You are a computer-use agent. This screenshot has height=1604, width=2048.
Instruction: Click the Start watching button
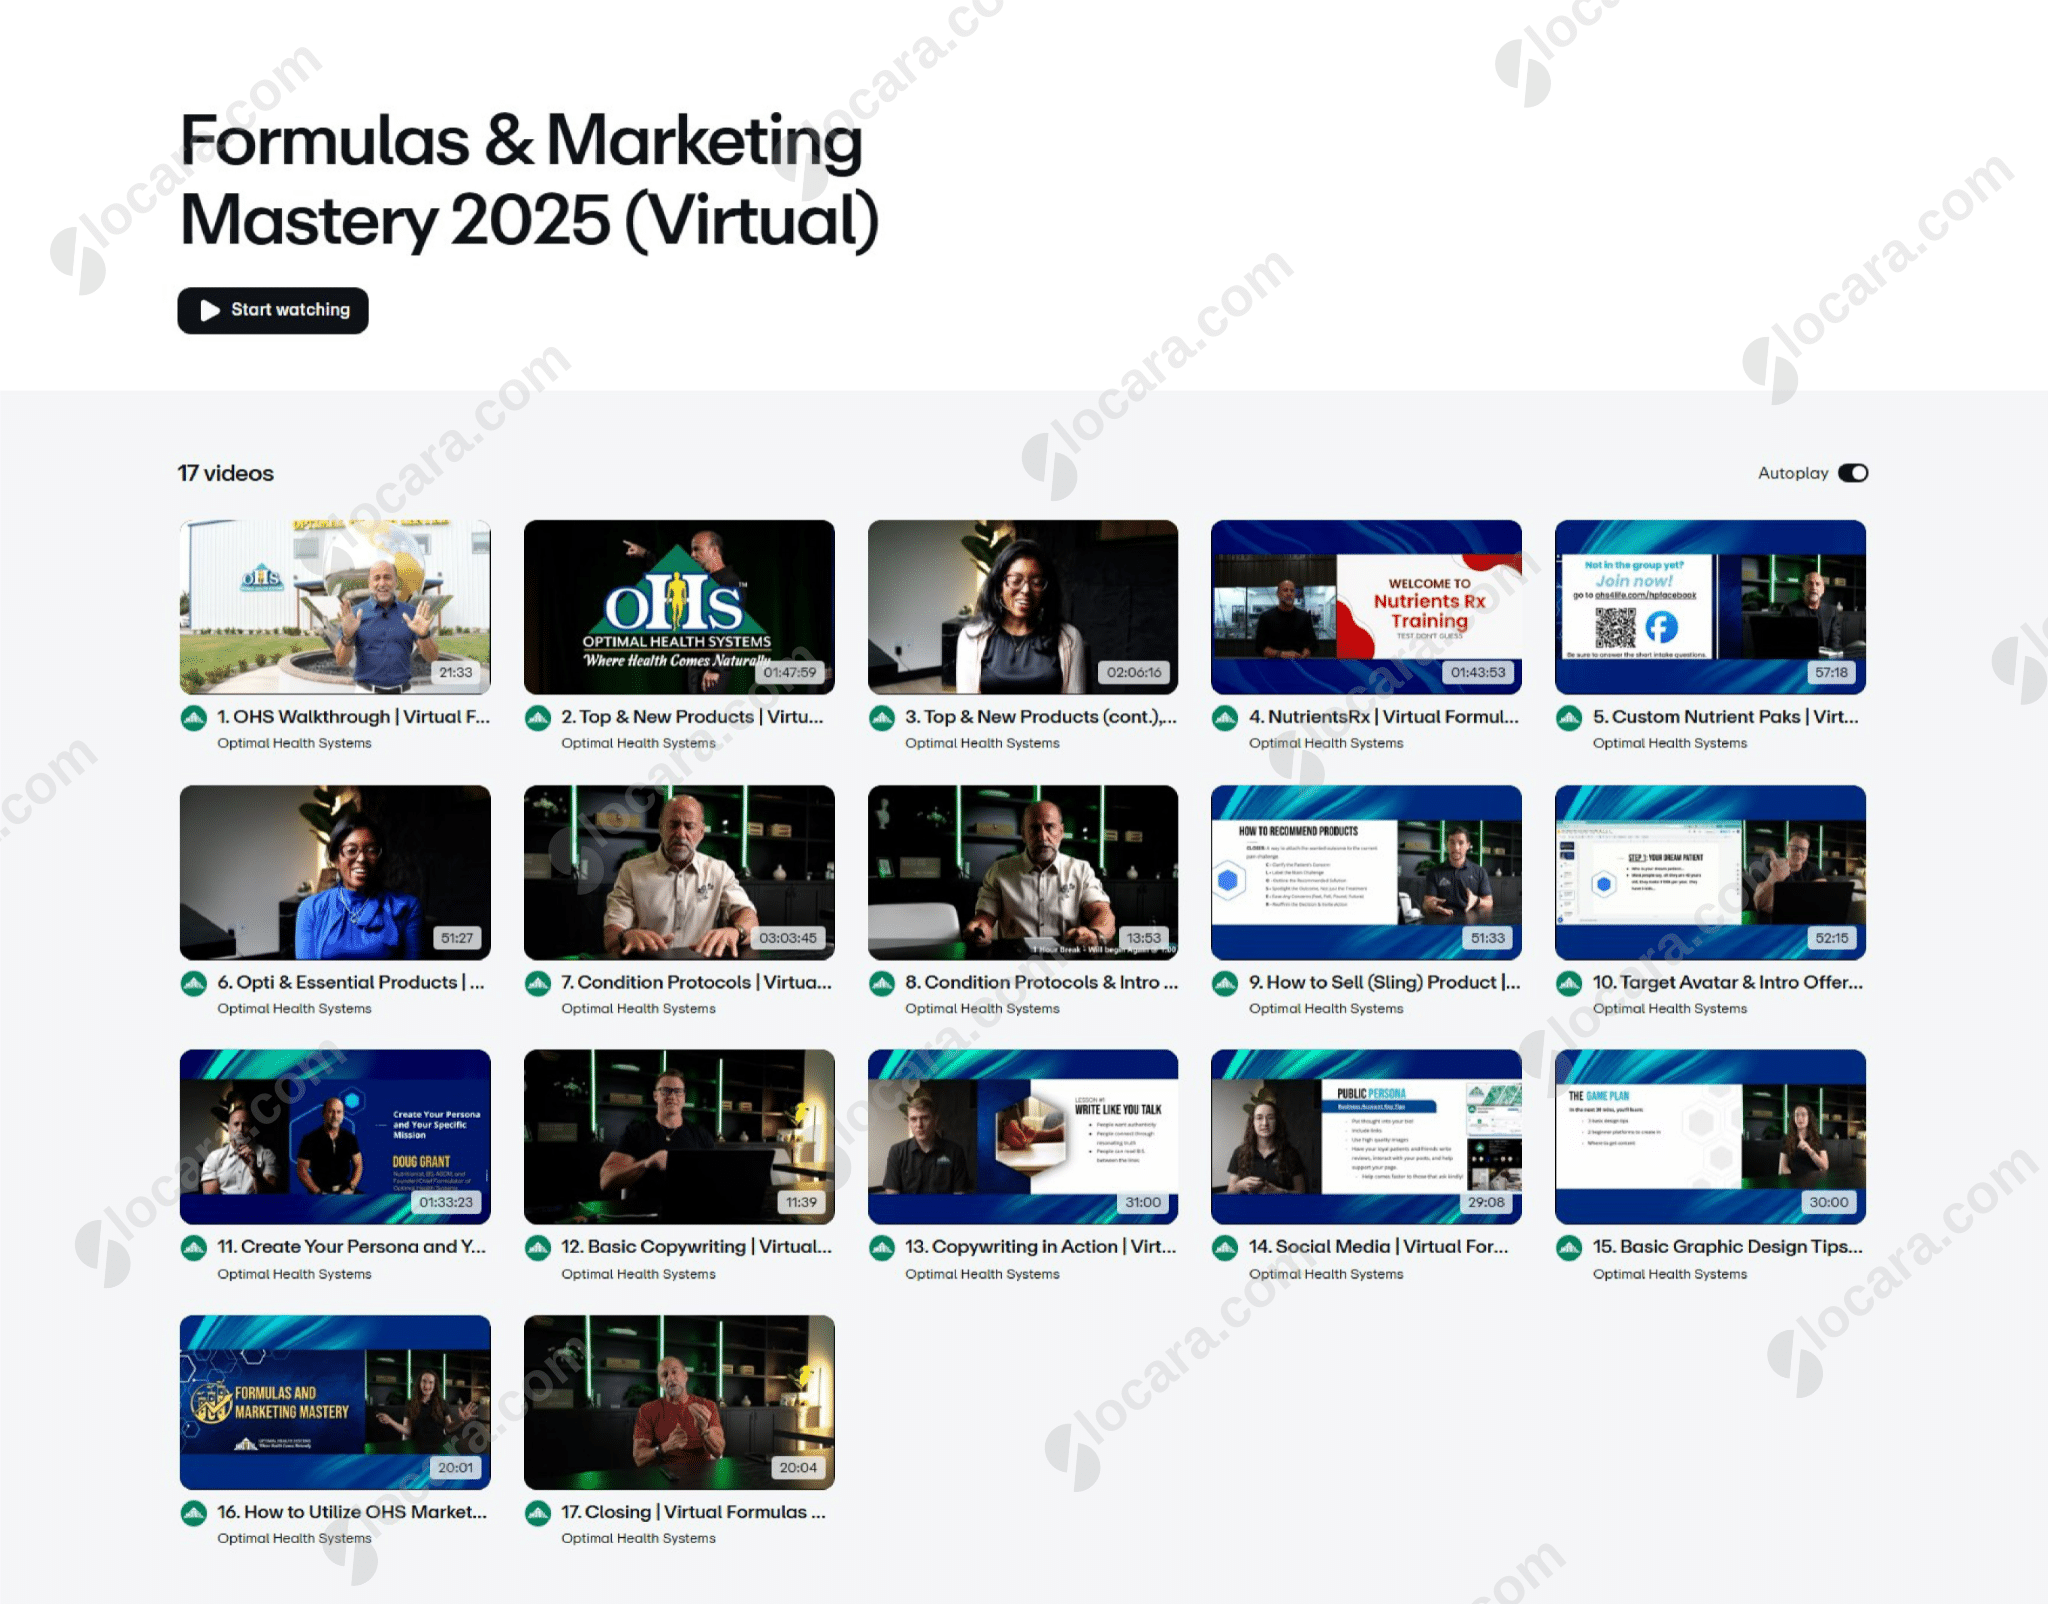(x=272, y=310)
